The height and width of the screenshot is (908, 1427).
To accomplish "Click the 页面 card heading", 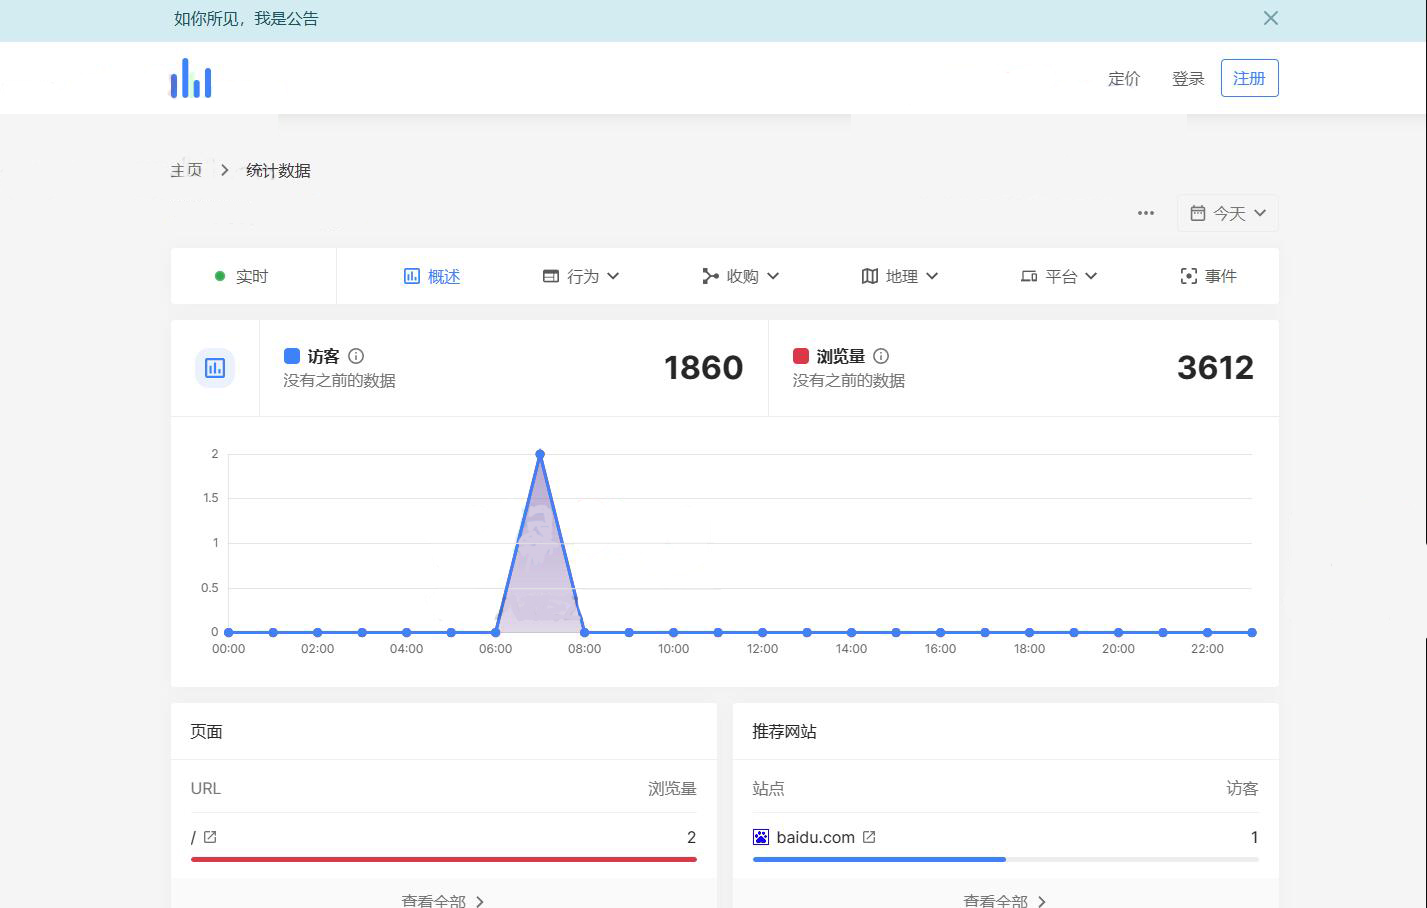I will [206, 732].
